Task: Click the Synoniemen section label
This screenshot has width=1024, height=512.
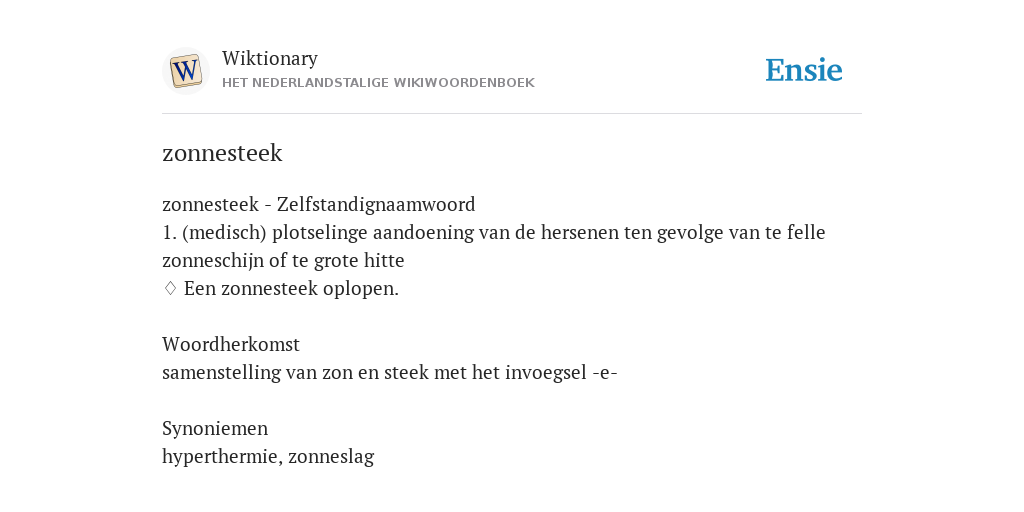Action: click(215, 428)
